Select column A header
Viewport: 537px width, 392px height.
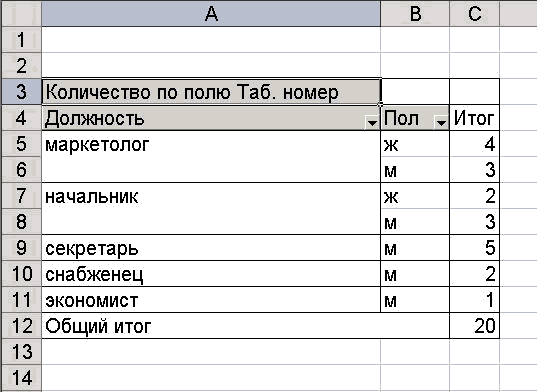pyautogui.click(x=211, y=14)
